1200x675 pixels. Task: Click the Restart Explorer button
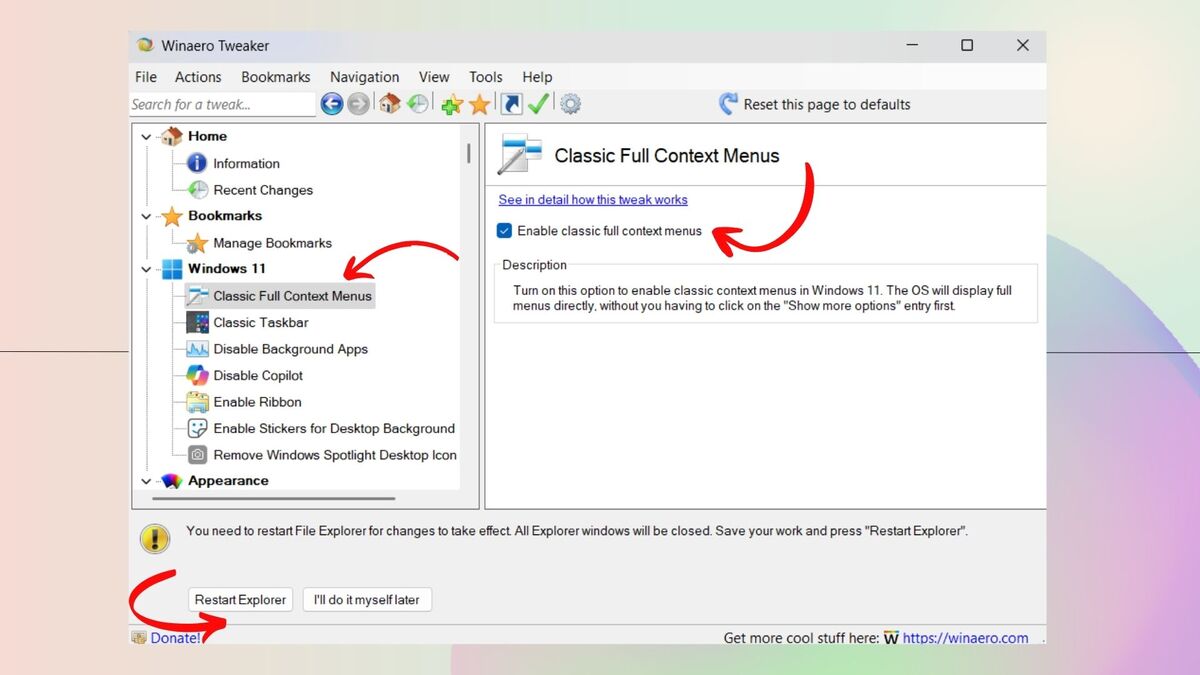point(241,600)
